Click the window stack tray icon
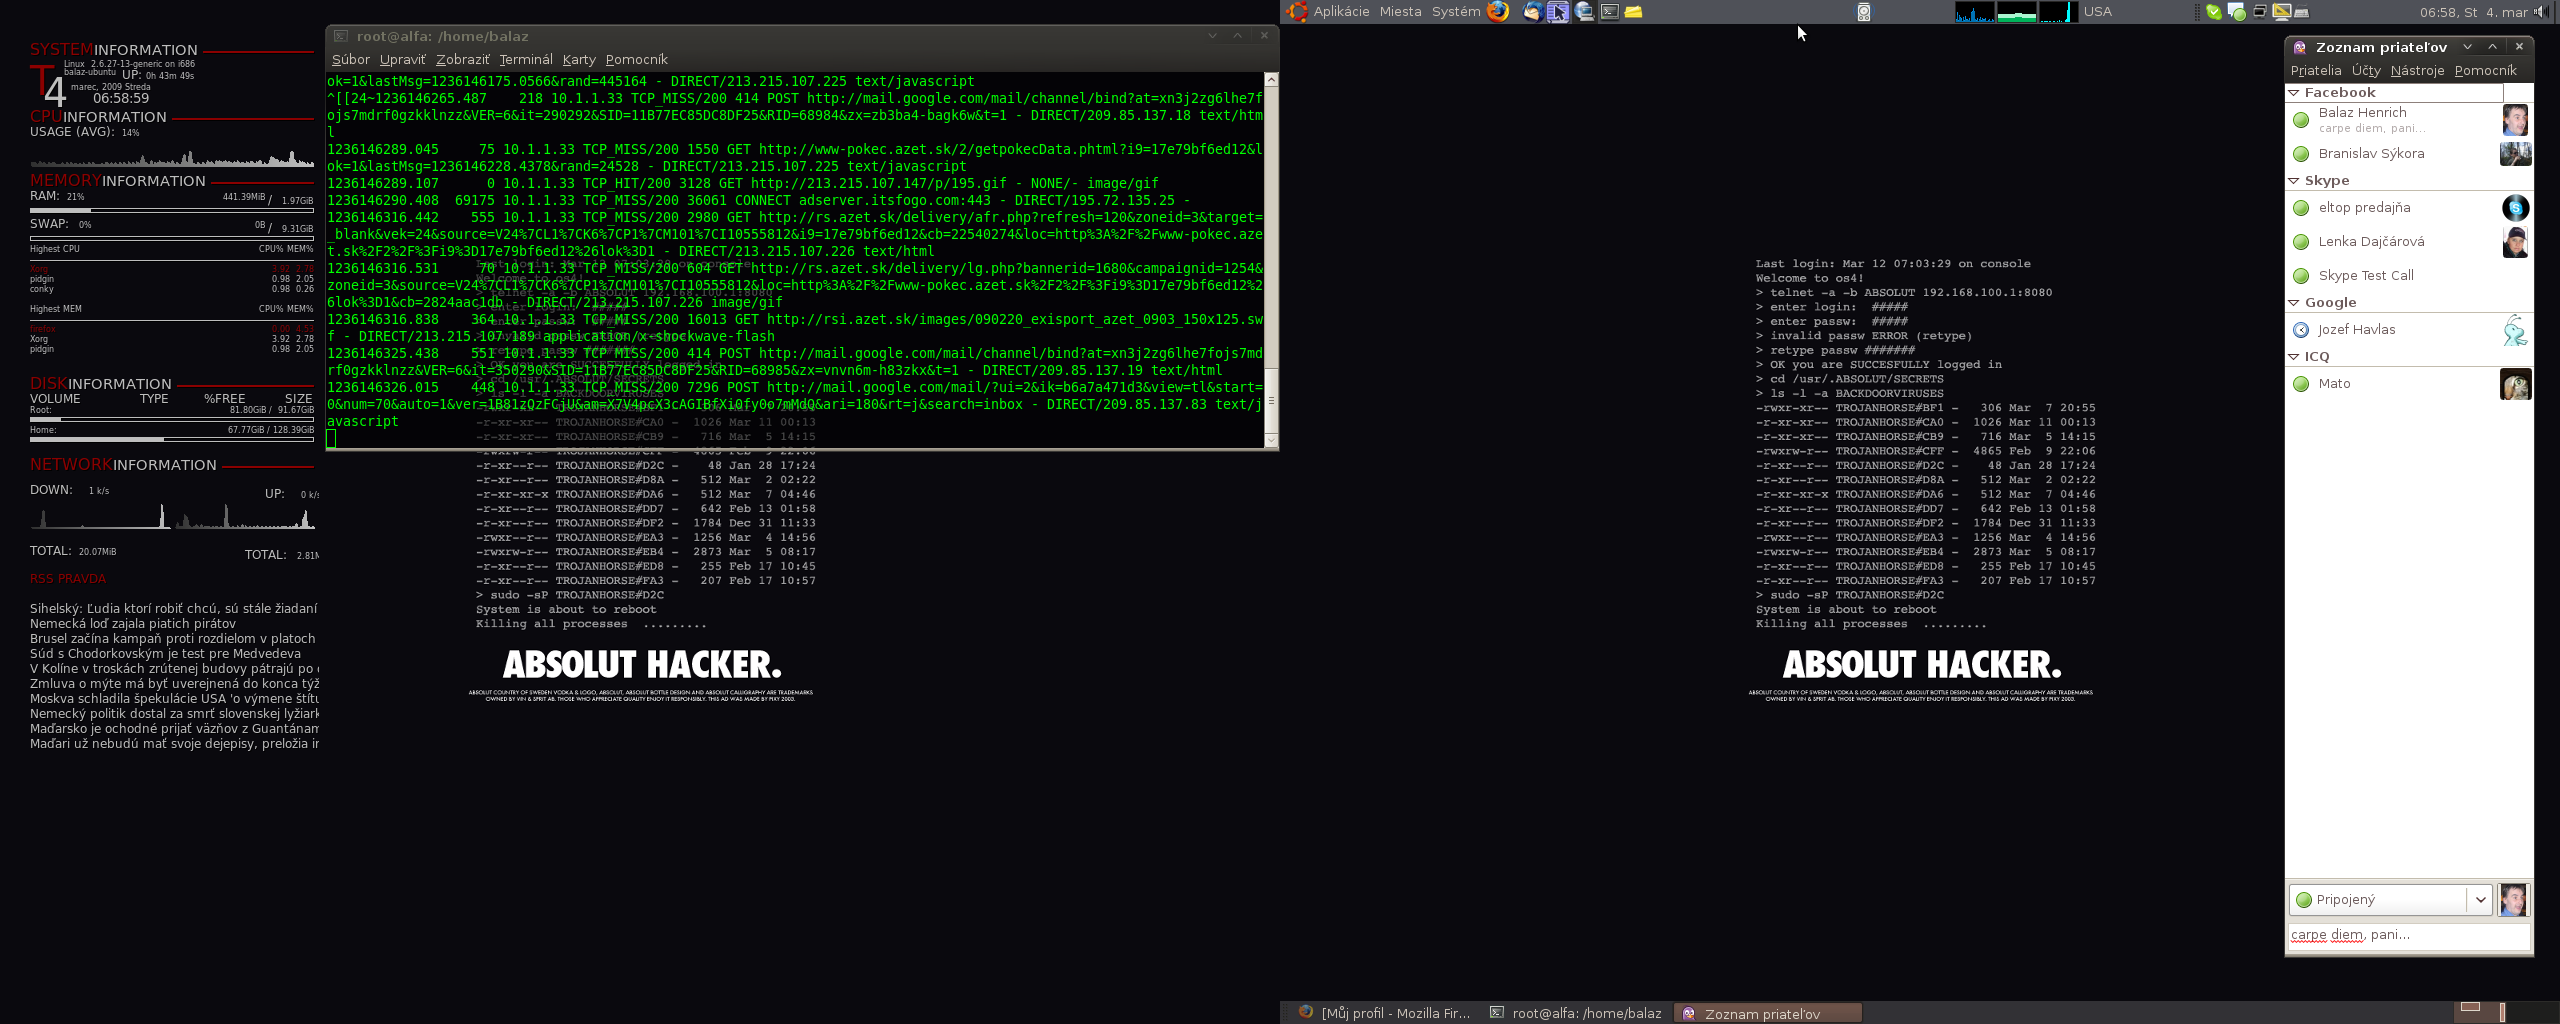The width and height of the screenshot is (2560, 1024). pos(2259,12)
